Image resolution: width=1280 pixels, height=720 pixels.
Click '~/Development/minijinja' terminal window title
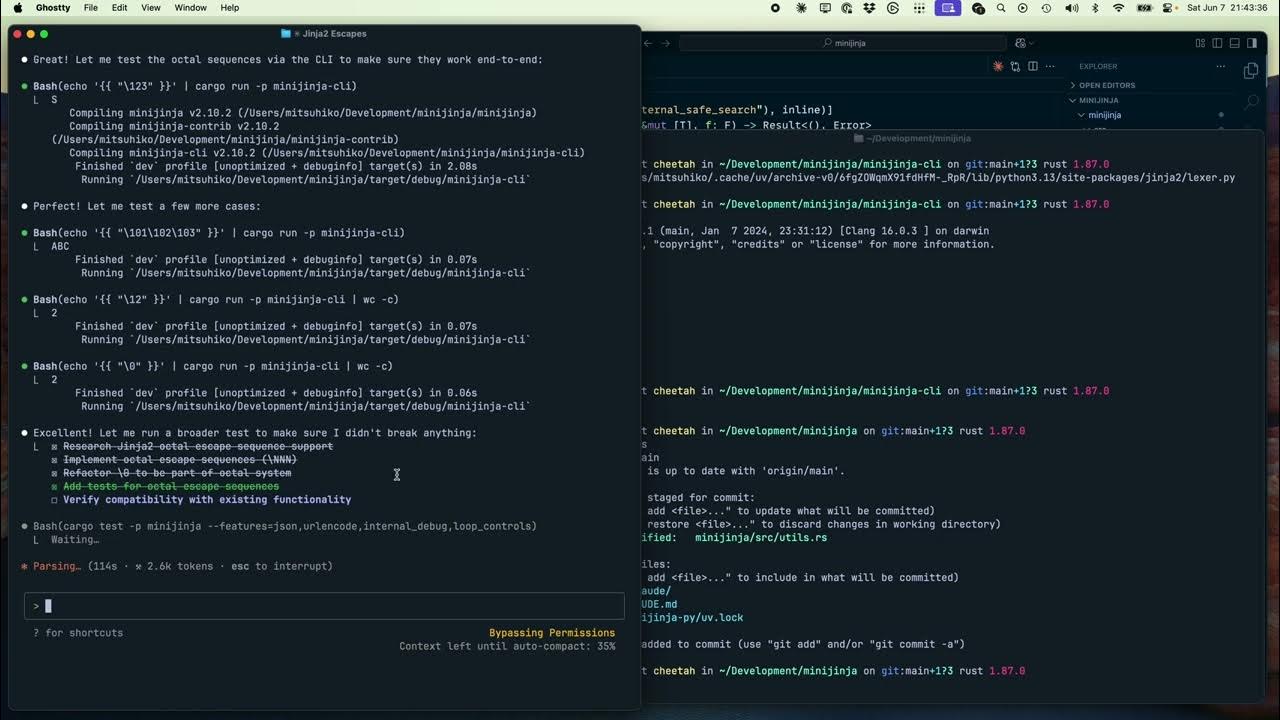click(x=919, y=138)
